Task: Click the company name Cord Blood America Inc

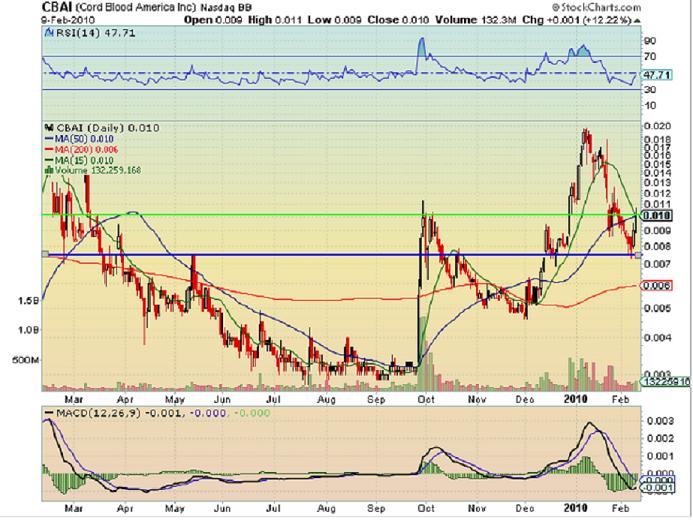Action: [137, 8]
